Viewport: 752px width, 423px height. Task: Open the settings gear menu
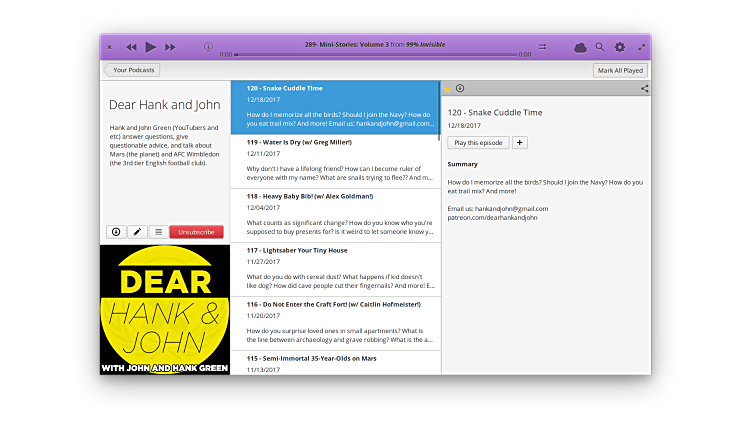pyautogui.click(x=620, y=47)
